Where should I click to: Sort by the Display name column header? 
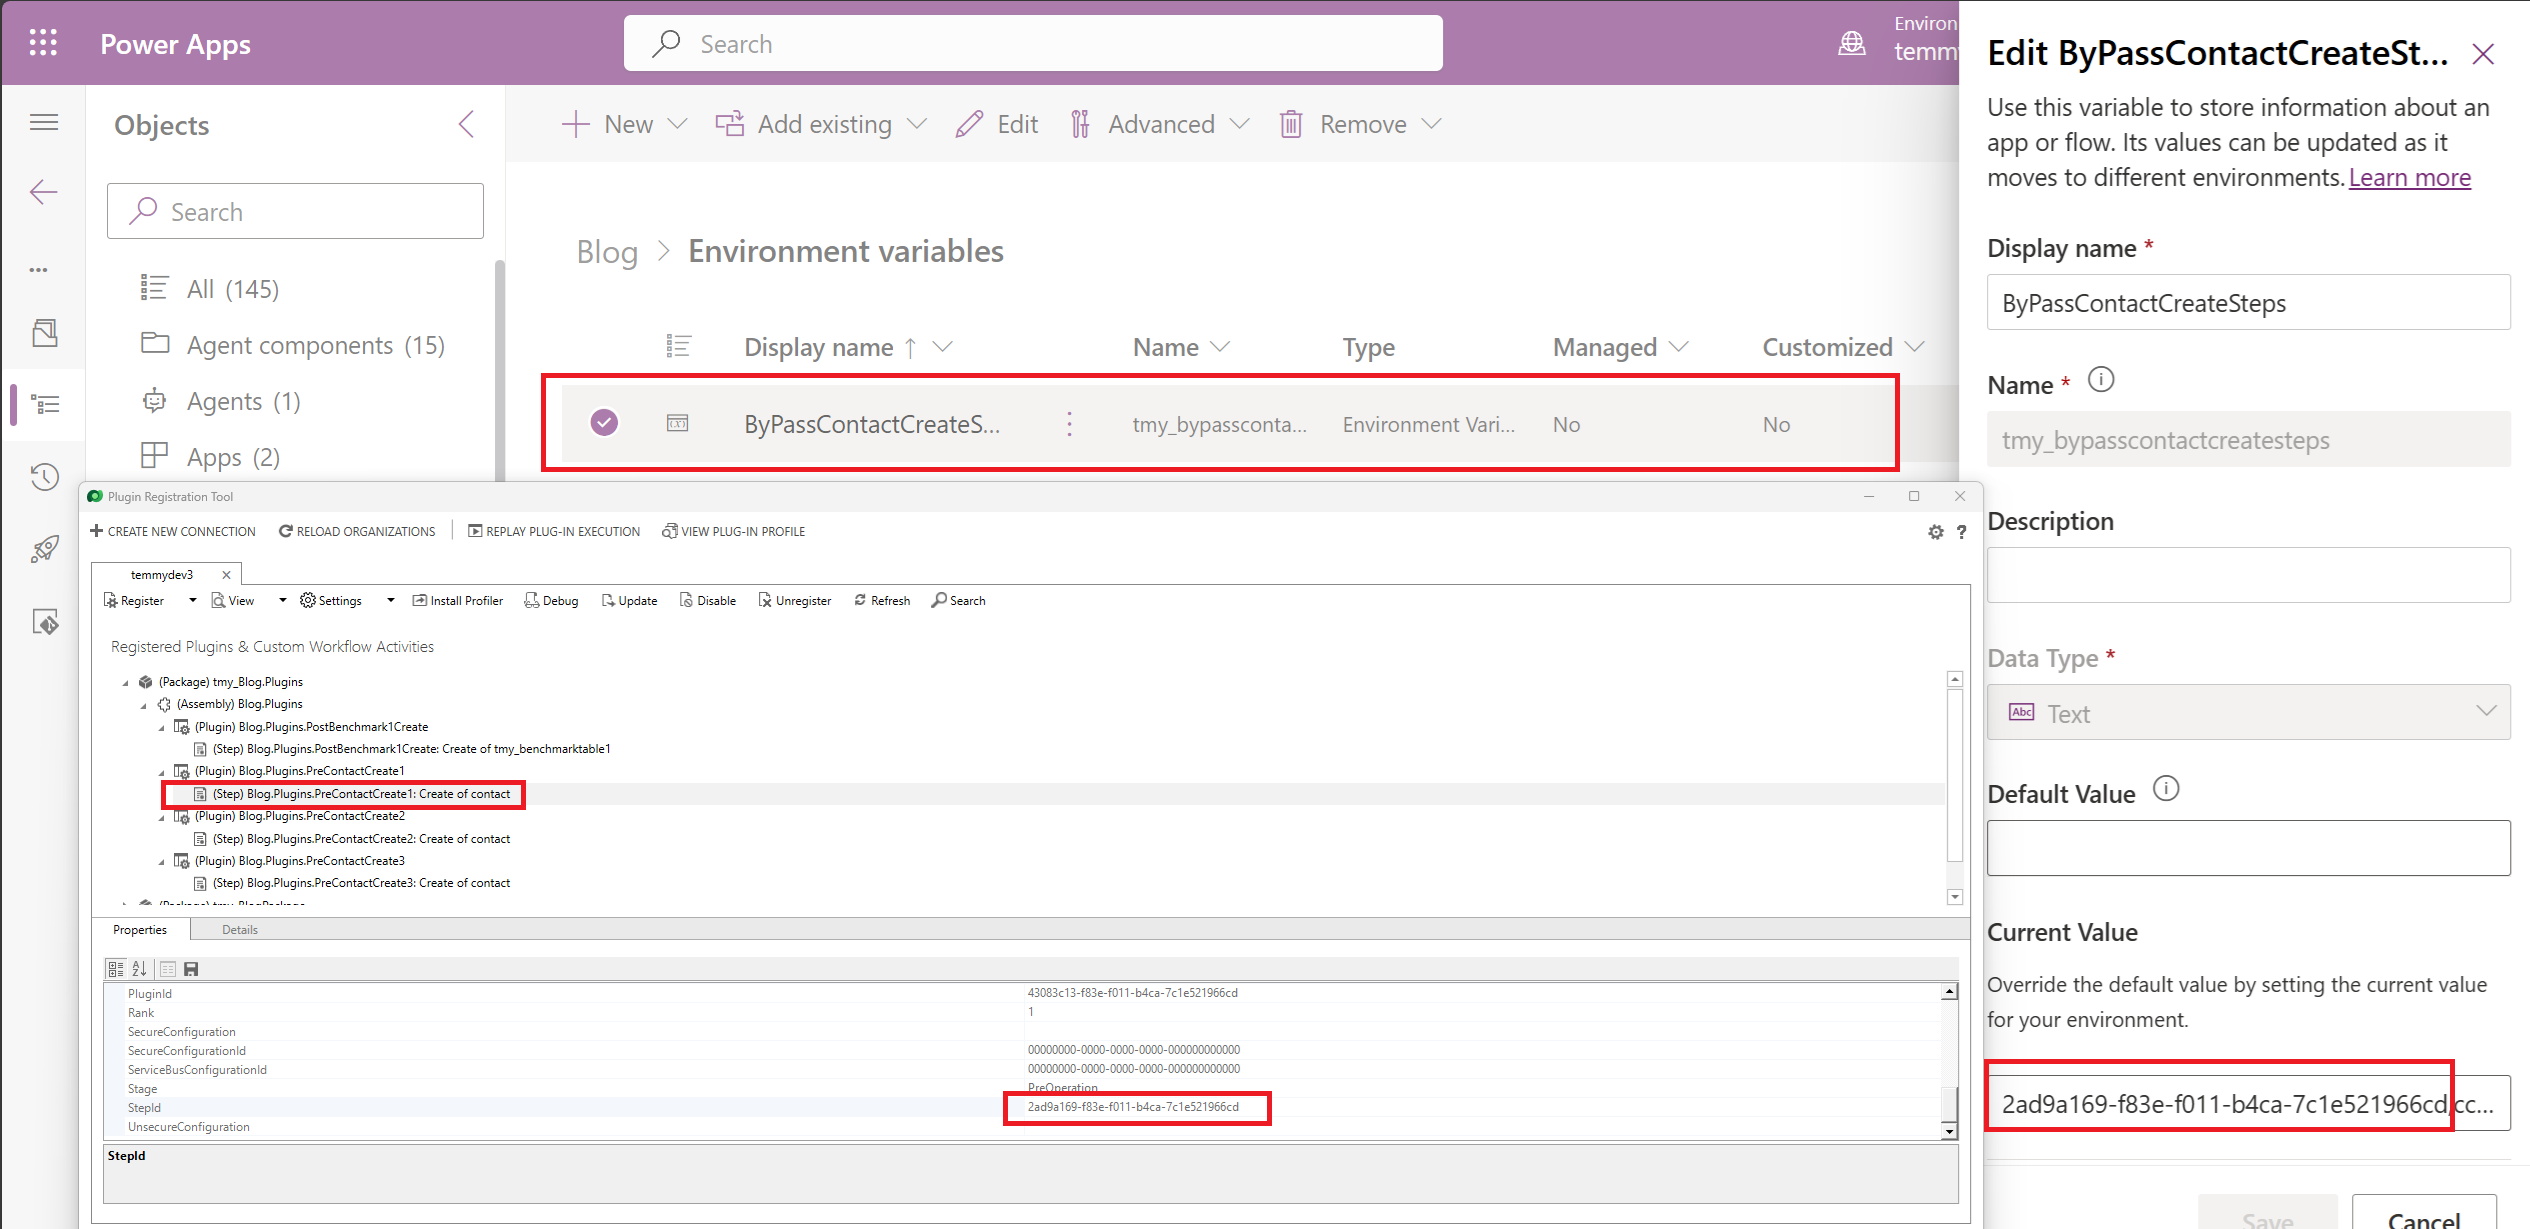[x=847, y=347]
